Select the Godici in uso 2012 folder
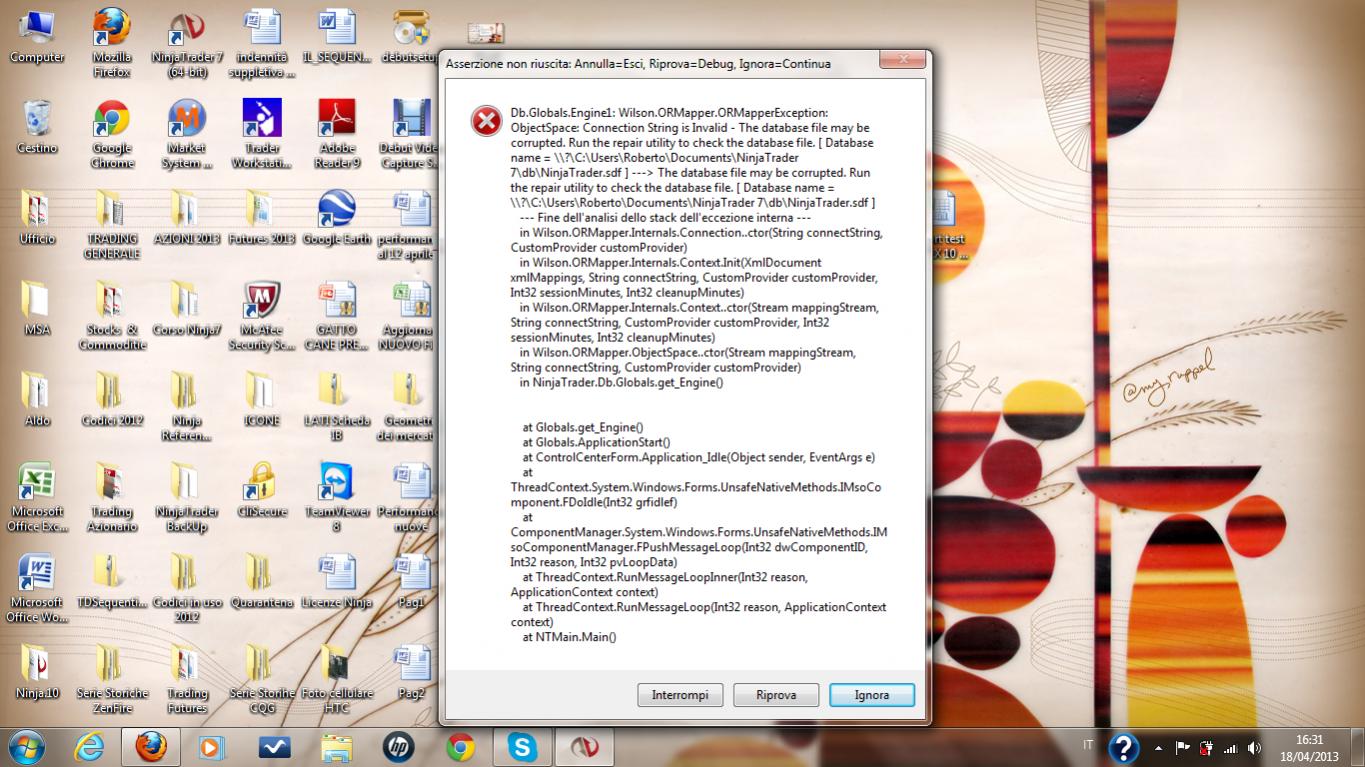This screenshot has width=1365, height=767. click(187, 588)
